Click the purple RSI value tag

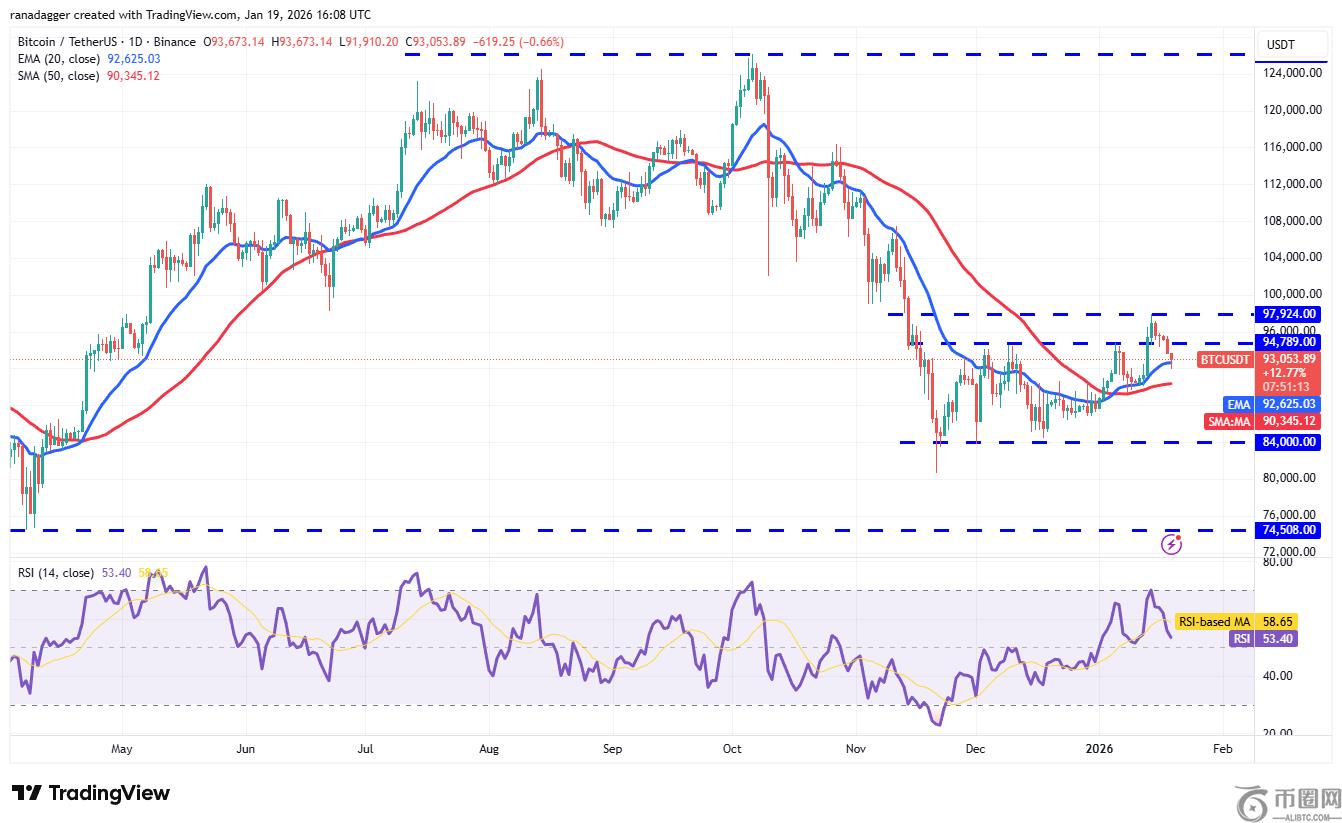pos(1240,639)
